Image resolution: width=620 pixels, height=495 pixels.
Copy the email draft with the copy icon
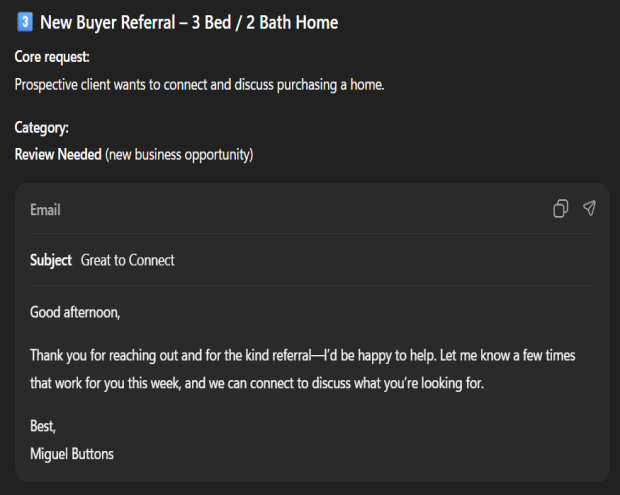(x=560, y=209)
